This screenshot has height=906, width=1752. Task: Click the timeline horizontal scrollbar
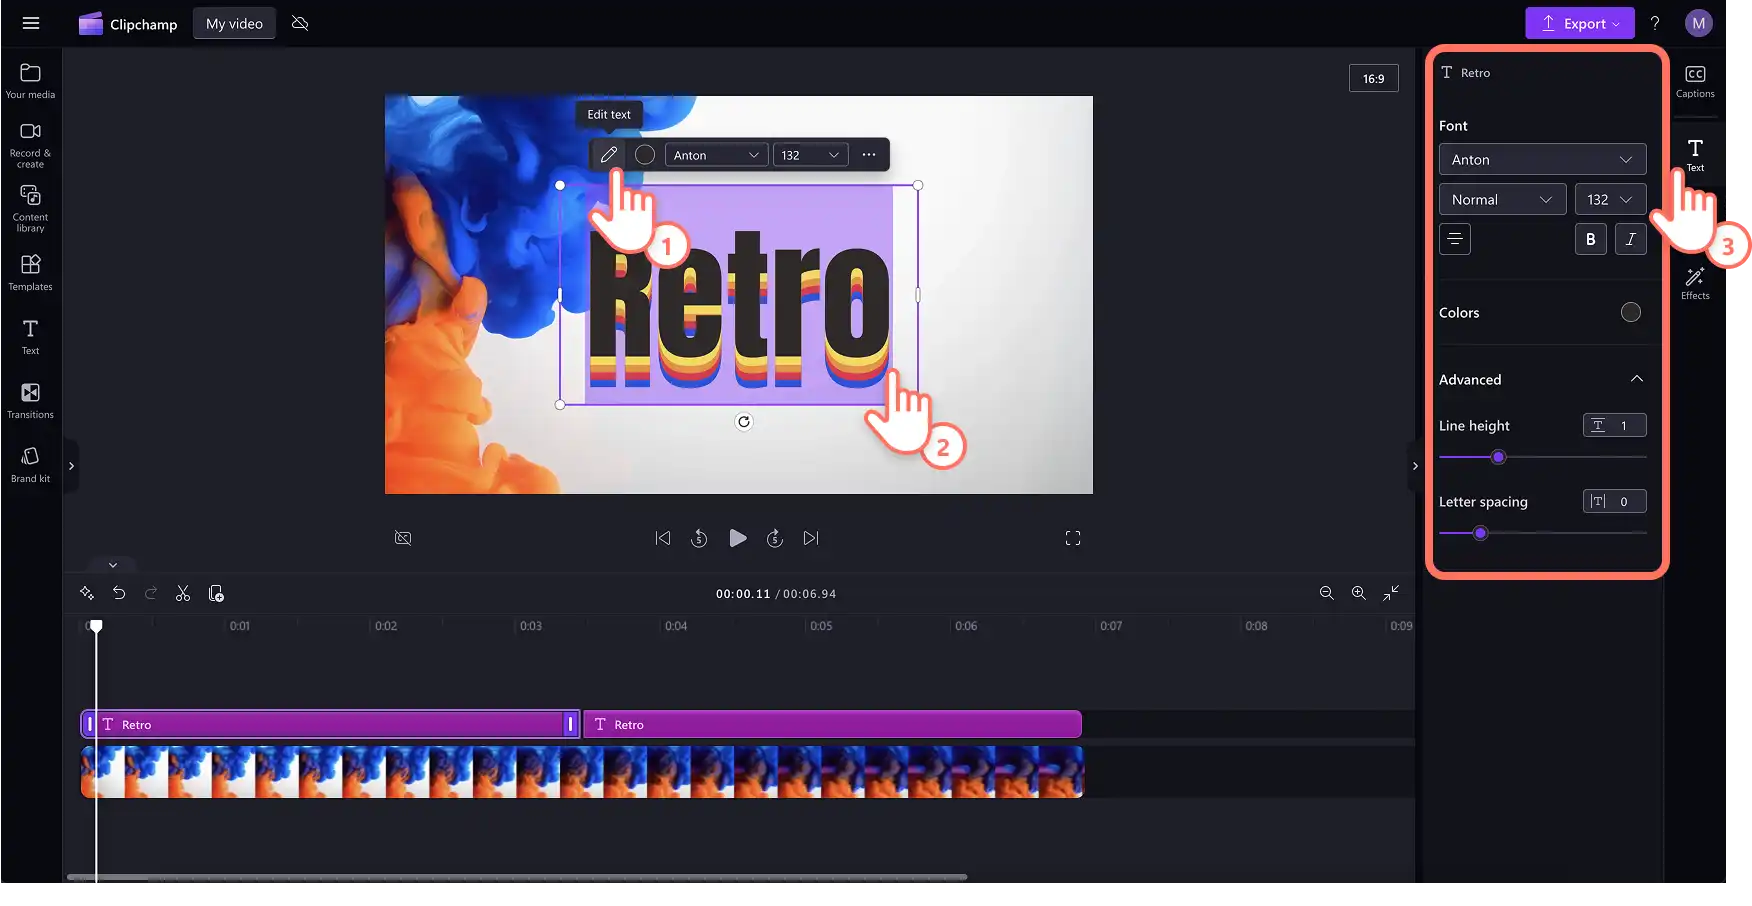[517, 877]
